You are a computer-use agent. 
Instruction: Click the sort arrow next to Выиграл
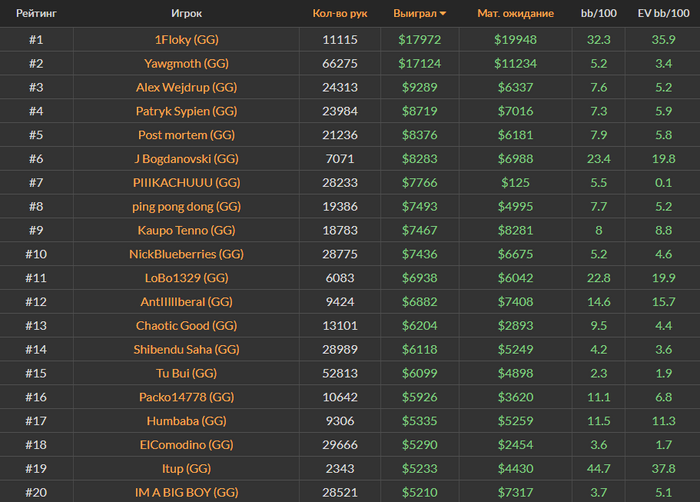pyautogui.click(x=443, y=14)
